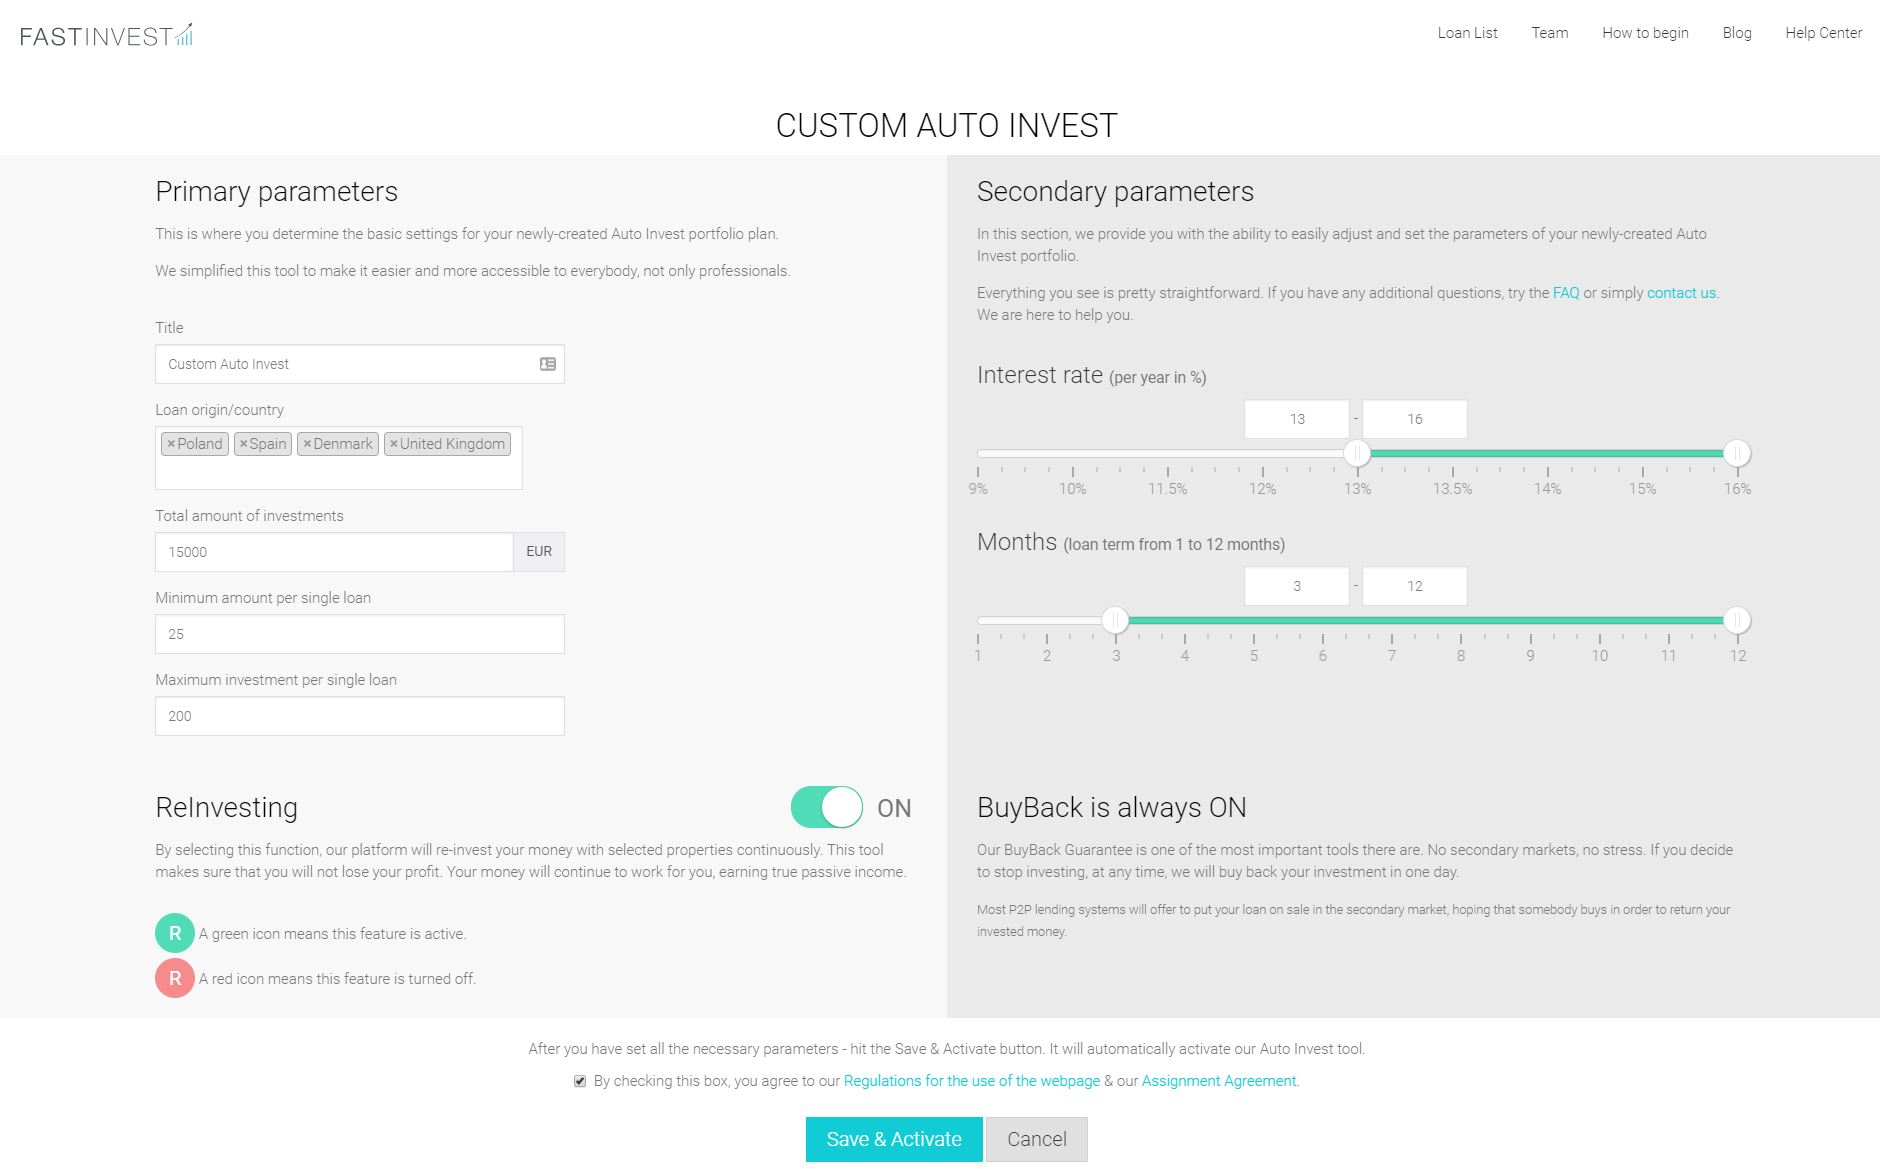Screen dimensions: 1880x1169
Task: Remove the Spain country tag
Action: pos(243,444)
